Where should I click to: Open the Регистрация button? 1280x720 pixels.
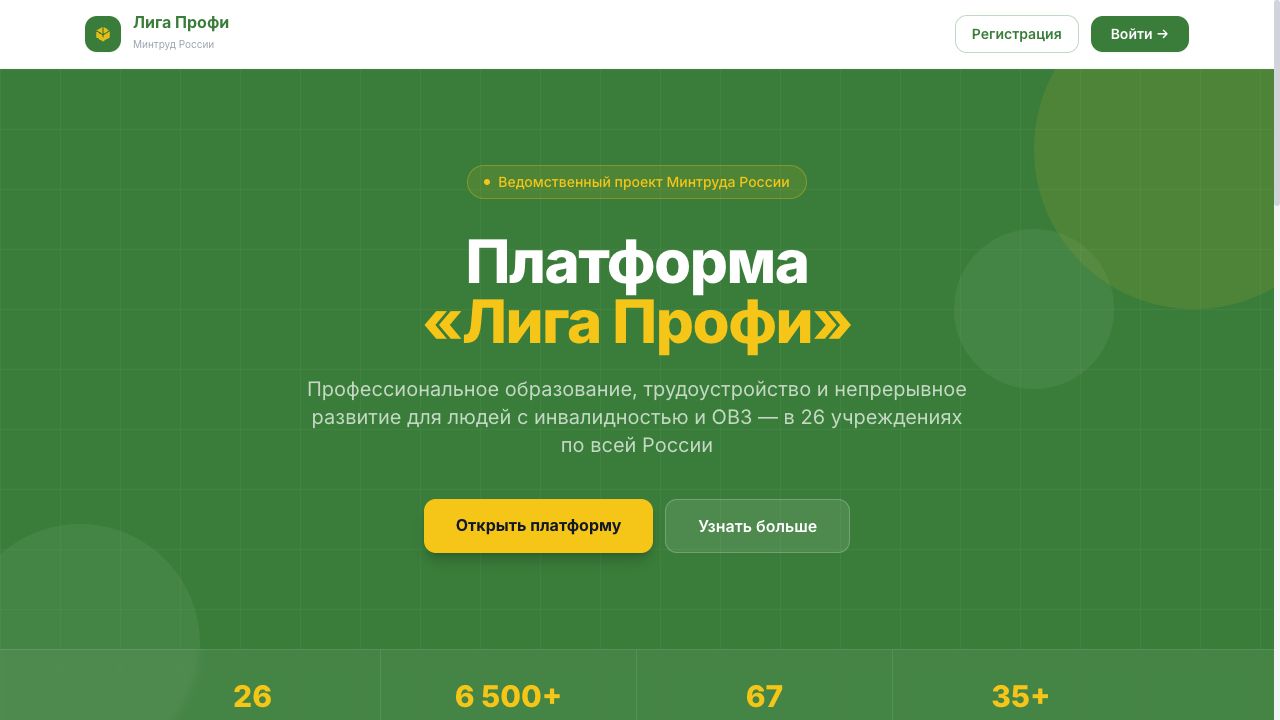1016,34
